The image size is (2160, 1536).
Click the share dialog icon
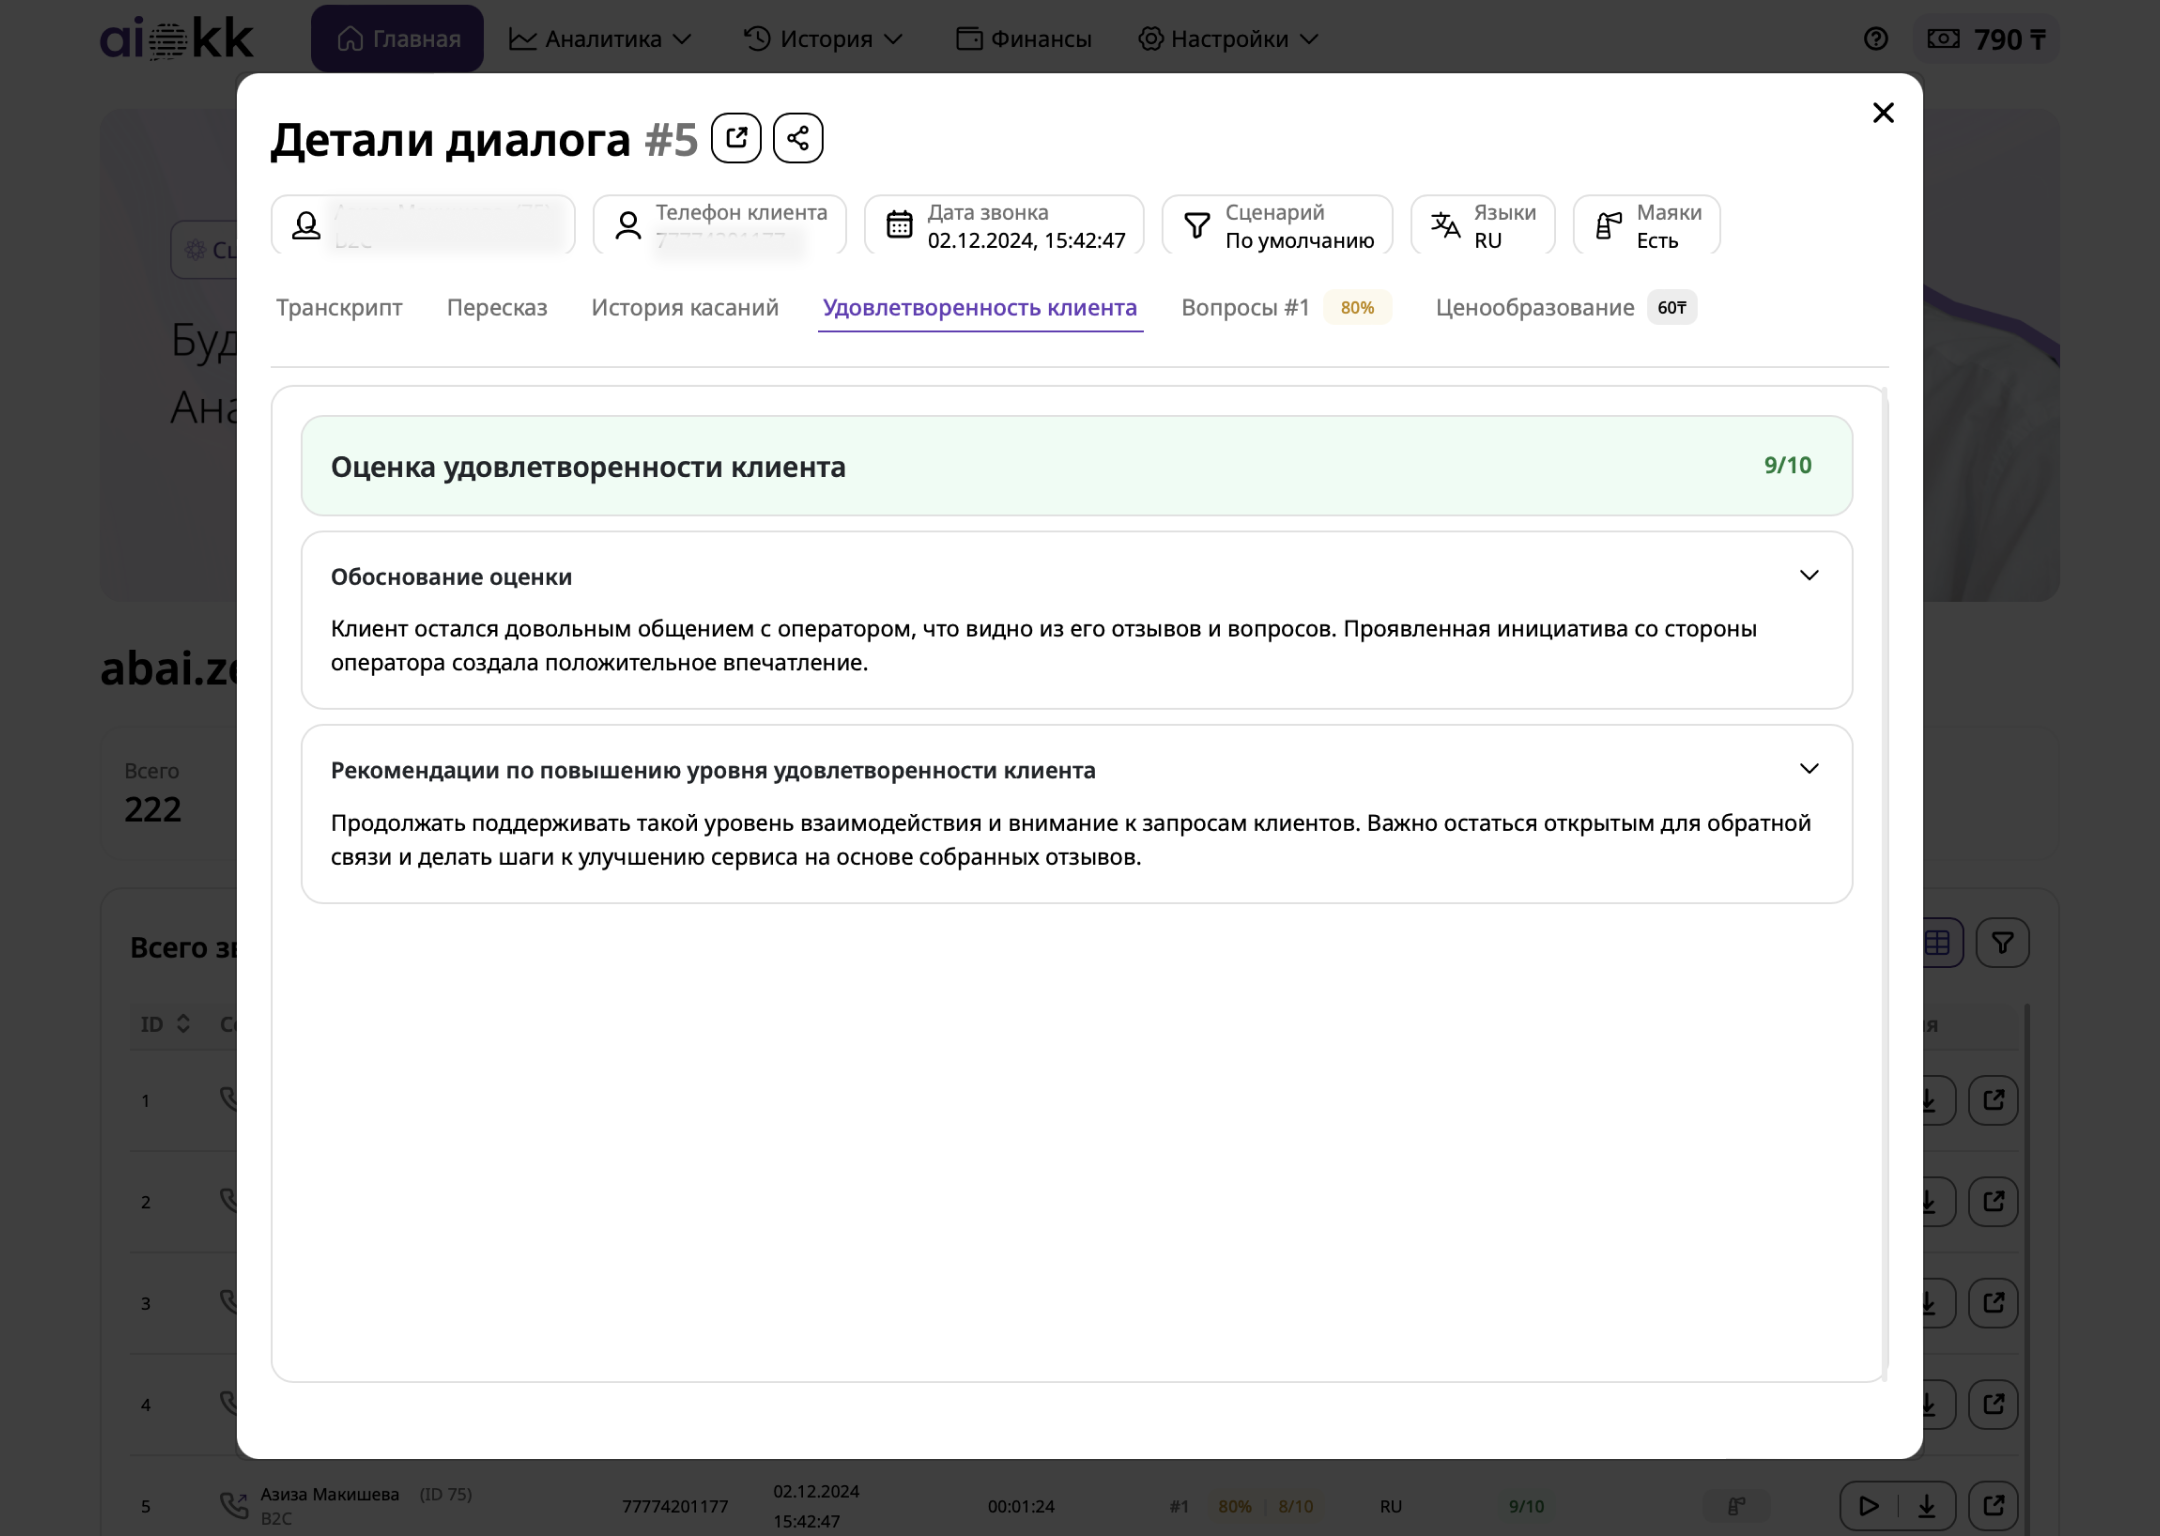tap(797, 138)
